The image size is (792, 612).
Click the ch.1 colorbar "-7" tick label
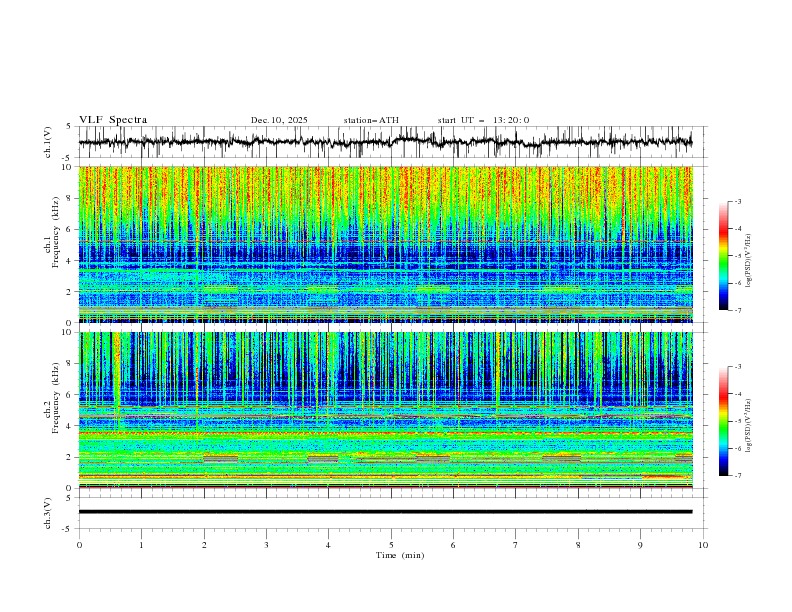(738, 310)
